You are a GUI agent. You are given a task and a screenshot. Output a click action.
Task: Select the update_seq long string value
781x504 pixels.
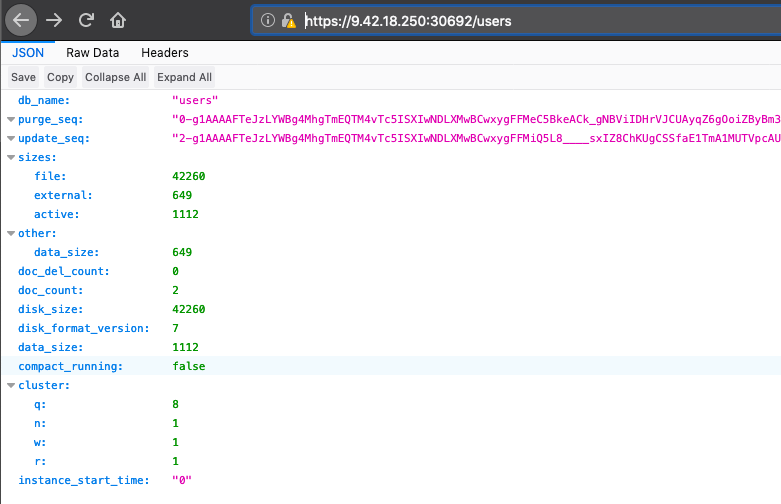pyautogui.click(x=476, y=138)
